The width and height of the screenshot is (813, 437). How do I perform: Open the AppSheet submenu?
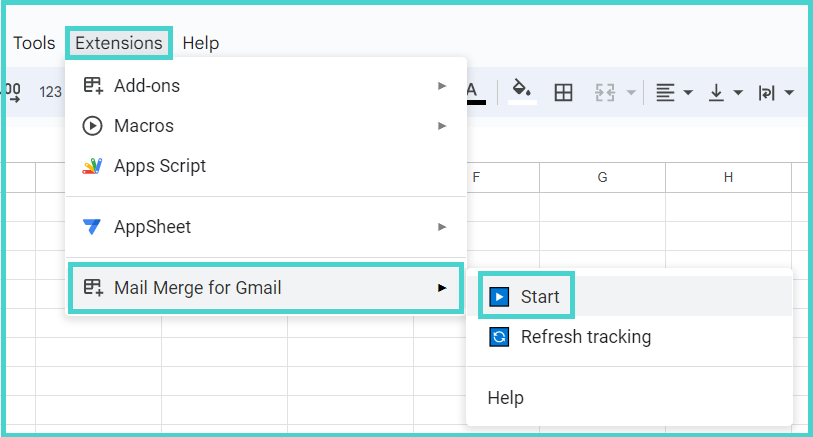pos(266,227)
